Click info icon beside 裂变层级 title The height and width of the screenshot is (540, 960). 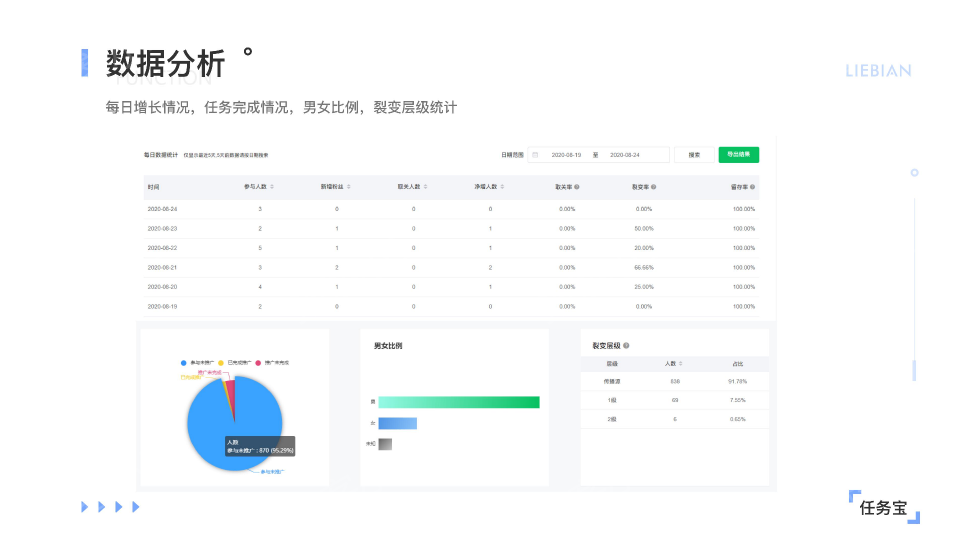[626, 346]
